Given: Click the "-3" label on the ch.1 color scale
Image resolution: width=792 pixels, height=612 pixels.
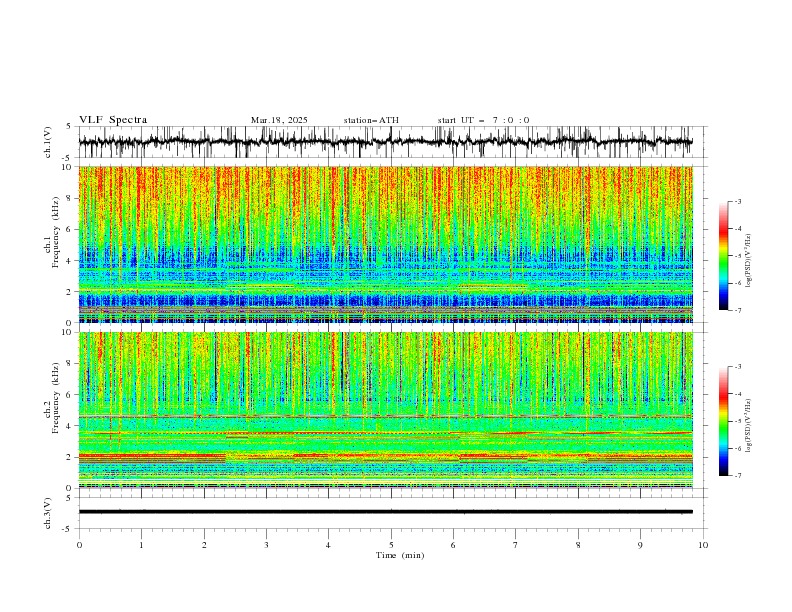Looking at the screenshot, I should click(737, 201).
